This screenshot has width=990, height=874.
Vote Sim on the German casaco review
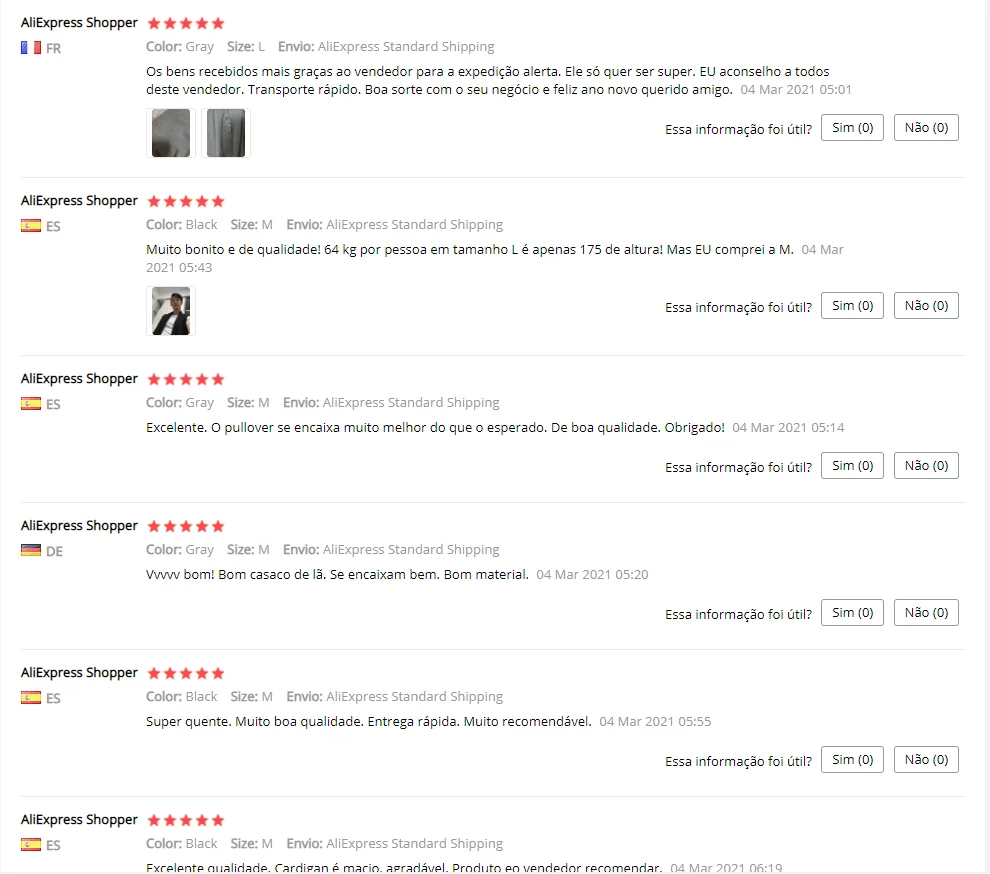pyautogui.click(x=852, y=613)
